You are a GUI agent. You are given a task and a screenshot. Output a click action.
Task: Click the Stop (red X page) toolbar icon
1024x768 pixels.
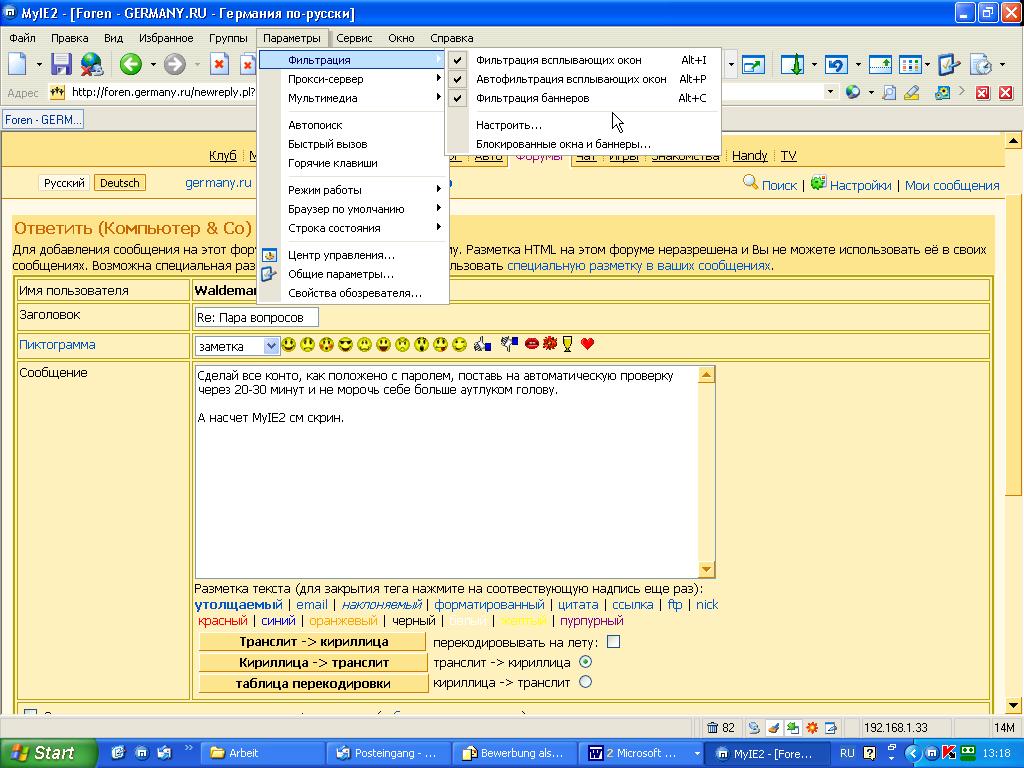[219, 64]
